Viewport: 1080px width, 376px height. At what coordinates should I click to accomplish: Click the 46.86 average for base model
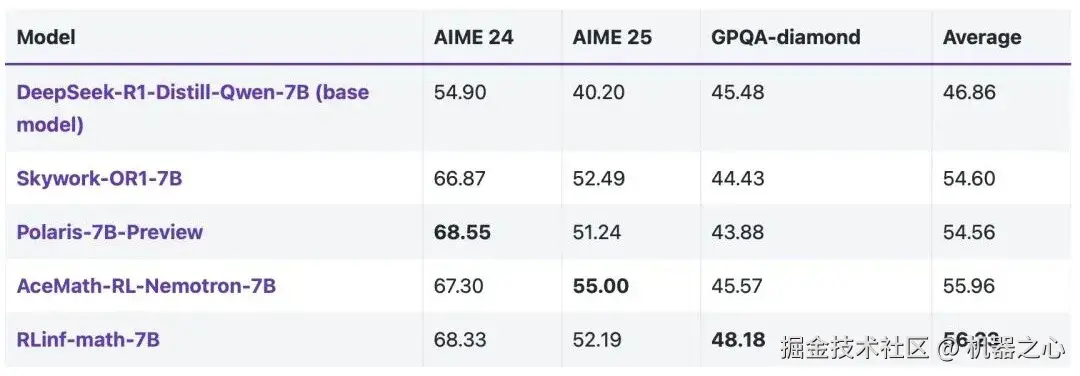[969, 92]
